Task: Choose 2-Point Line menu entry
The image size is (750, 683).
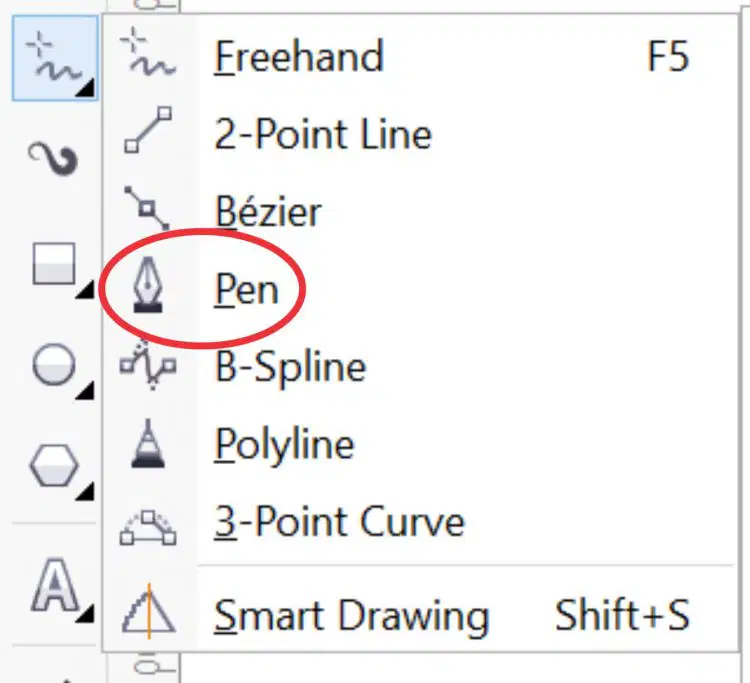Action: (x=420, y=134)
